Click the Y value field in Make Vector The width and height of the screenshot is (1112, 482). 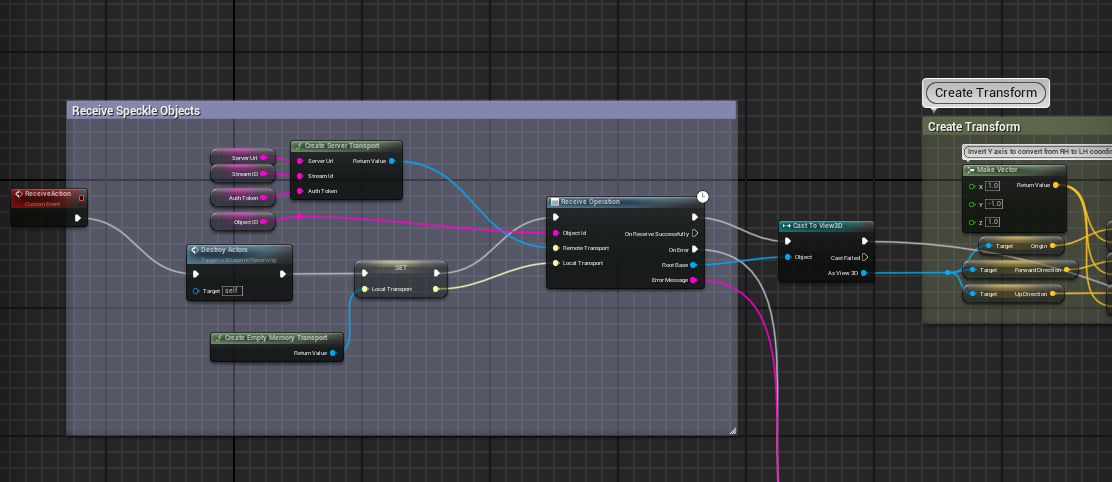coord(993,204)
